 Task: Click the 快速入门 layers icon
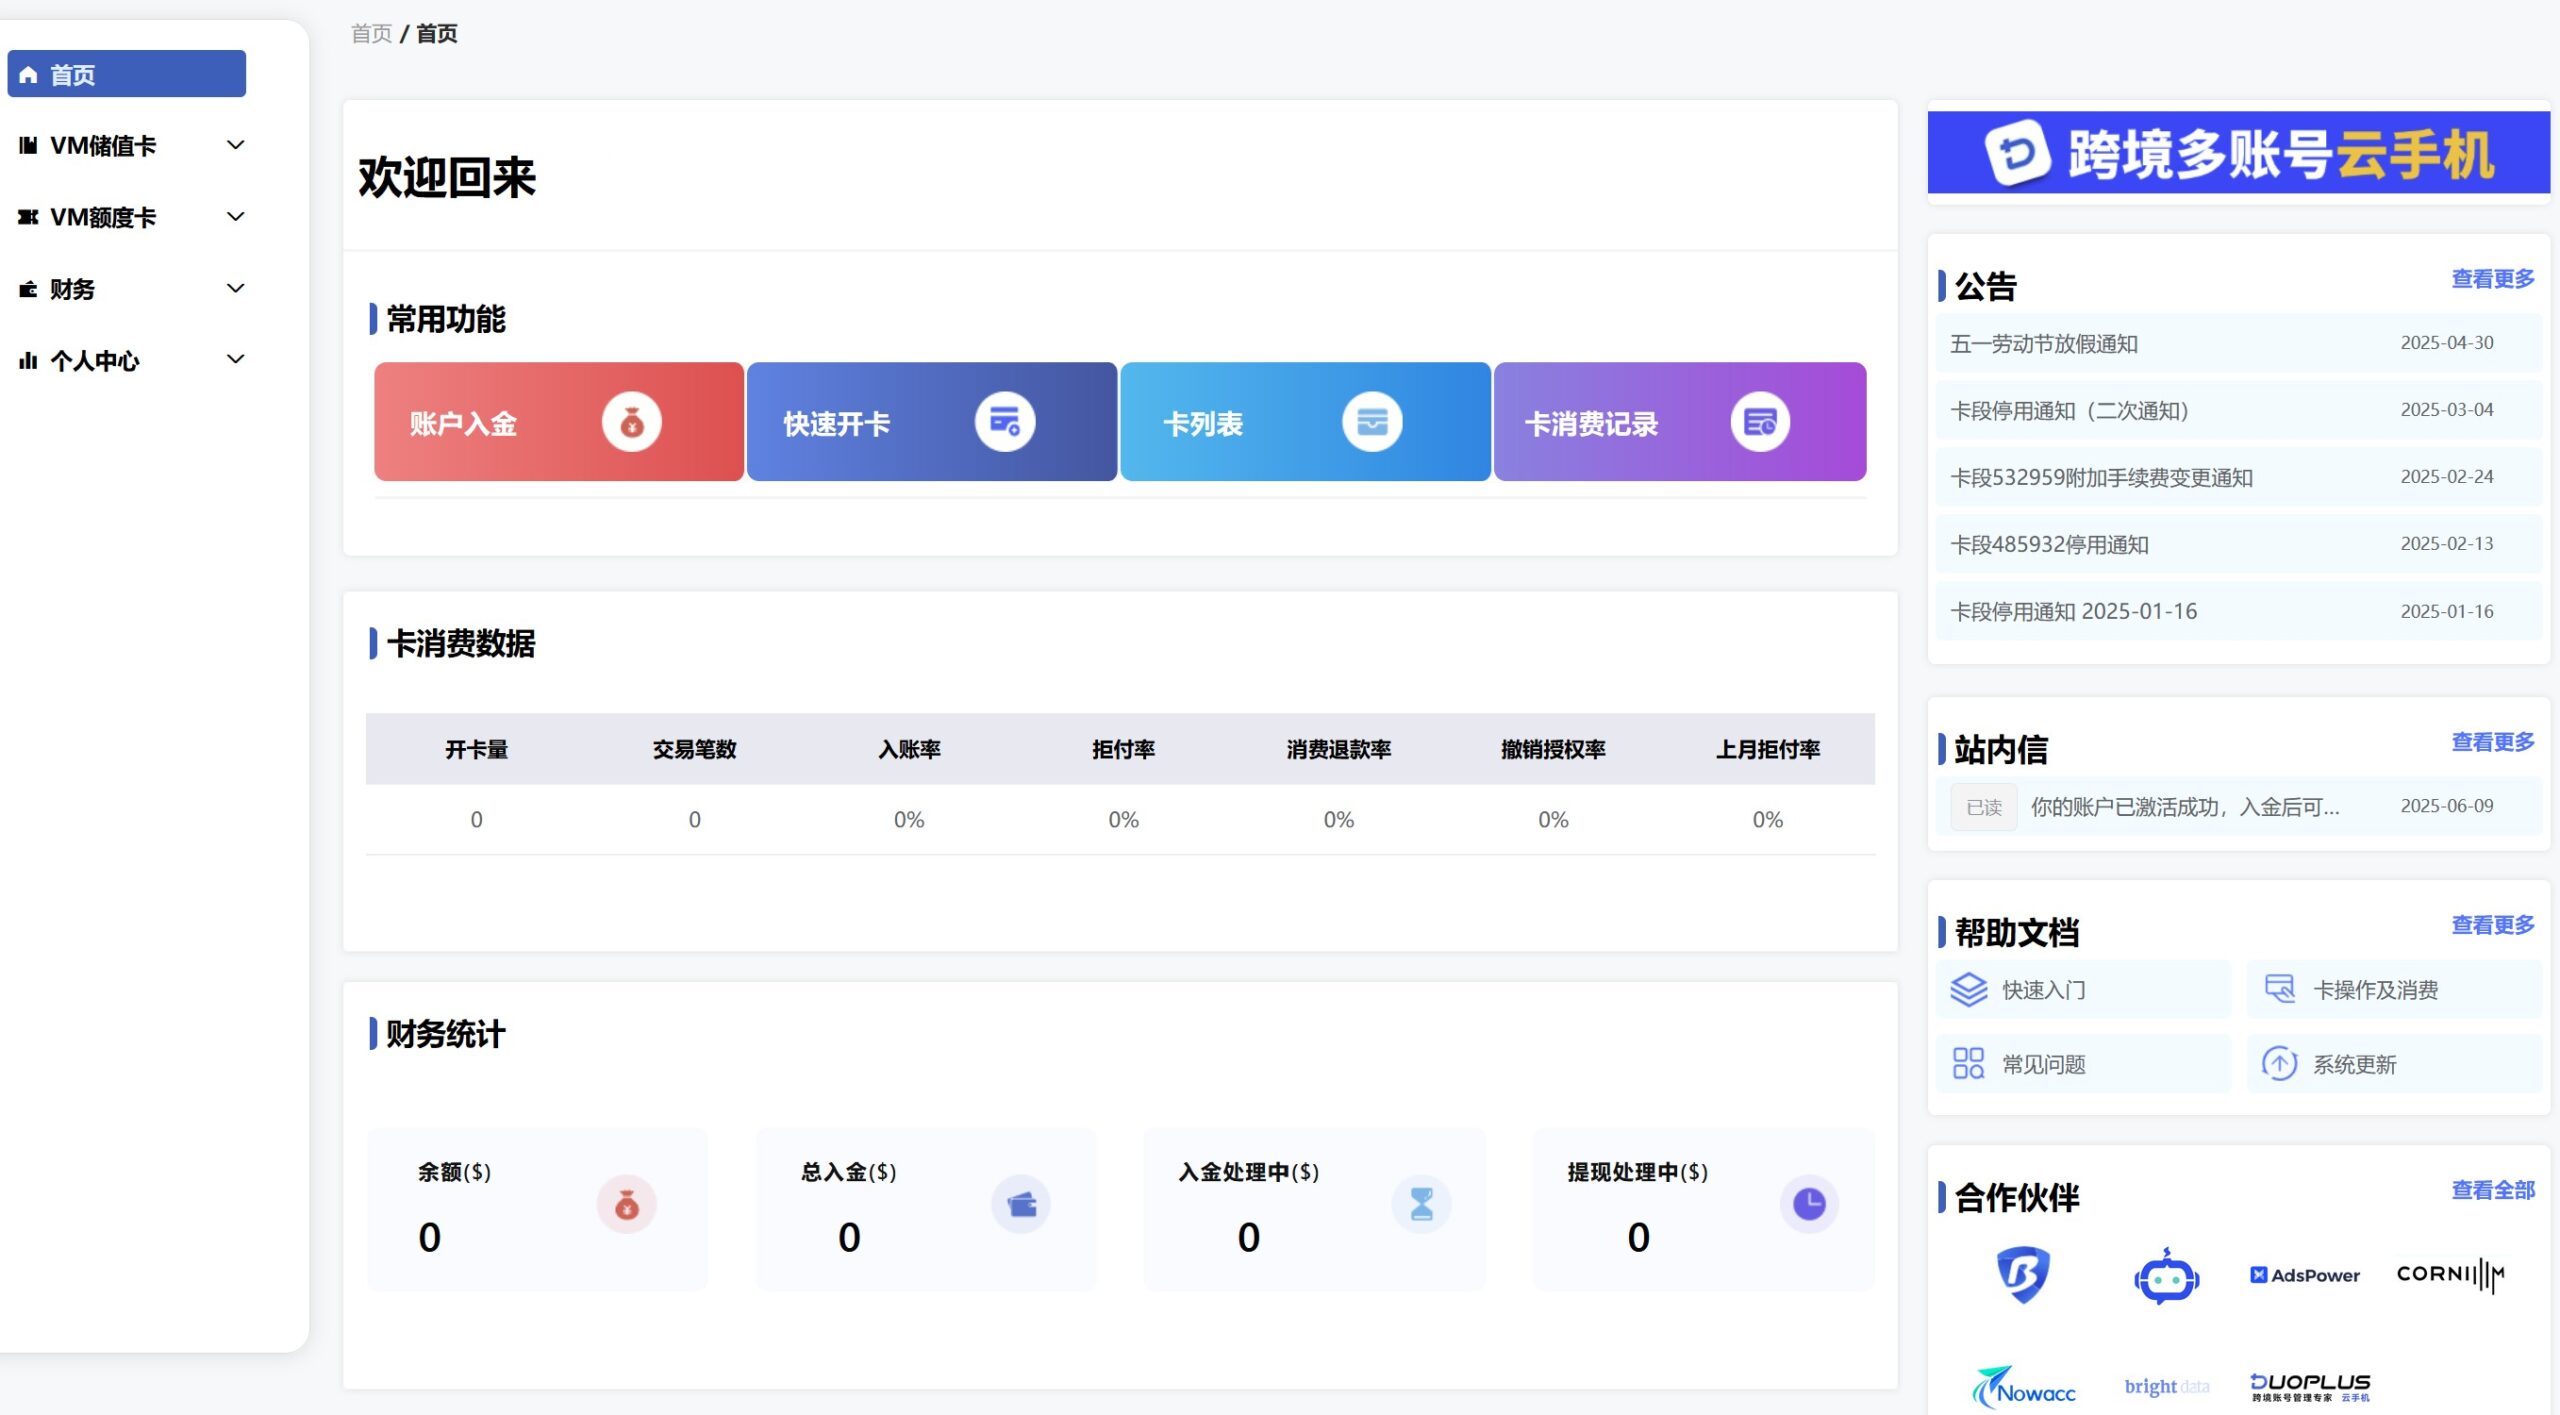pyautogui.click(x=1969, y=990)
